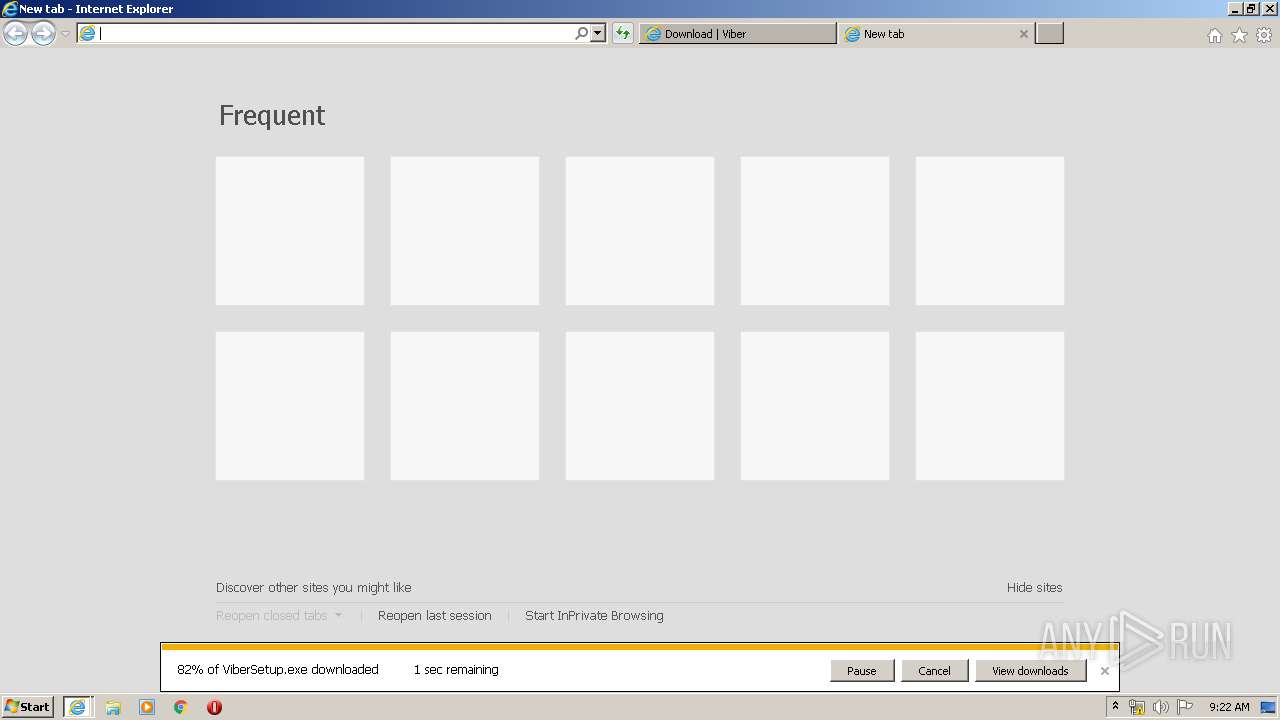Show hidden system tray icons arrow
Image resolution: width=1280 pixels, height=720 pixels.
(x=1115, y=707)
